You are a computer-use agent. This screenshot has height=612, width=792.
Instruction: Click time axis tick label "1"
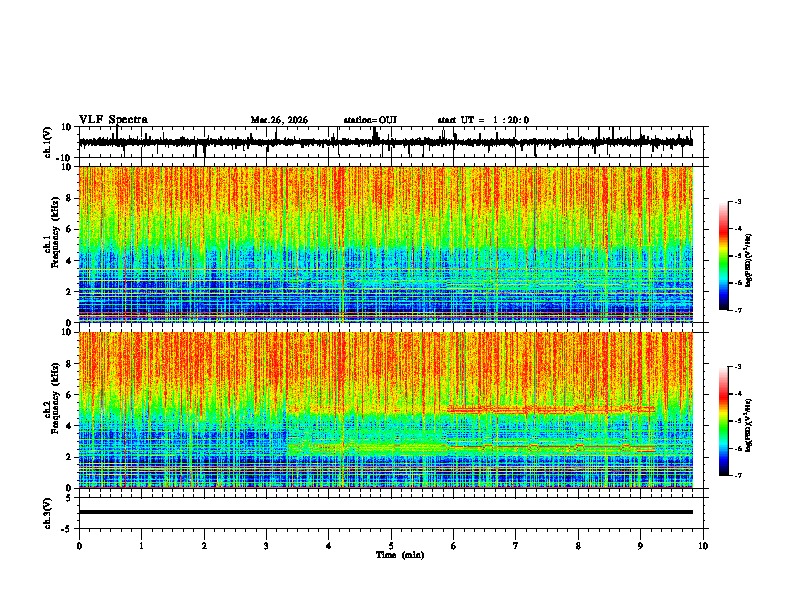click(x=141, y=546)
